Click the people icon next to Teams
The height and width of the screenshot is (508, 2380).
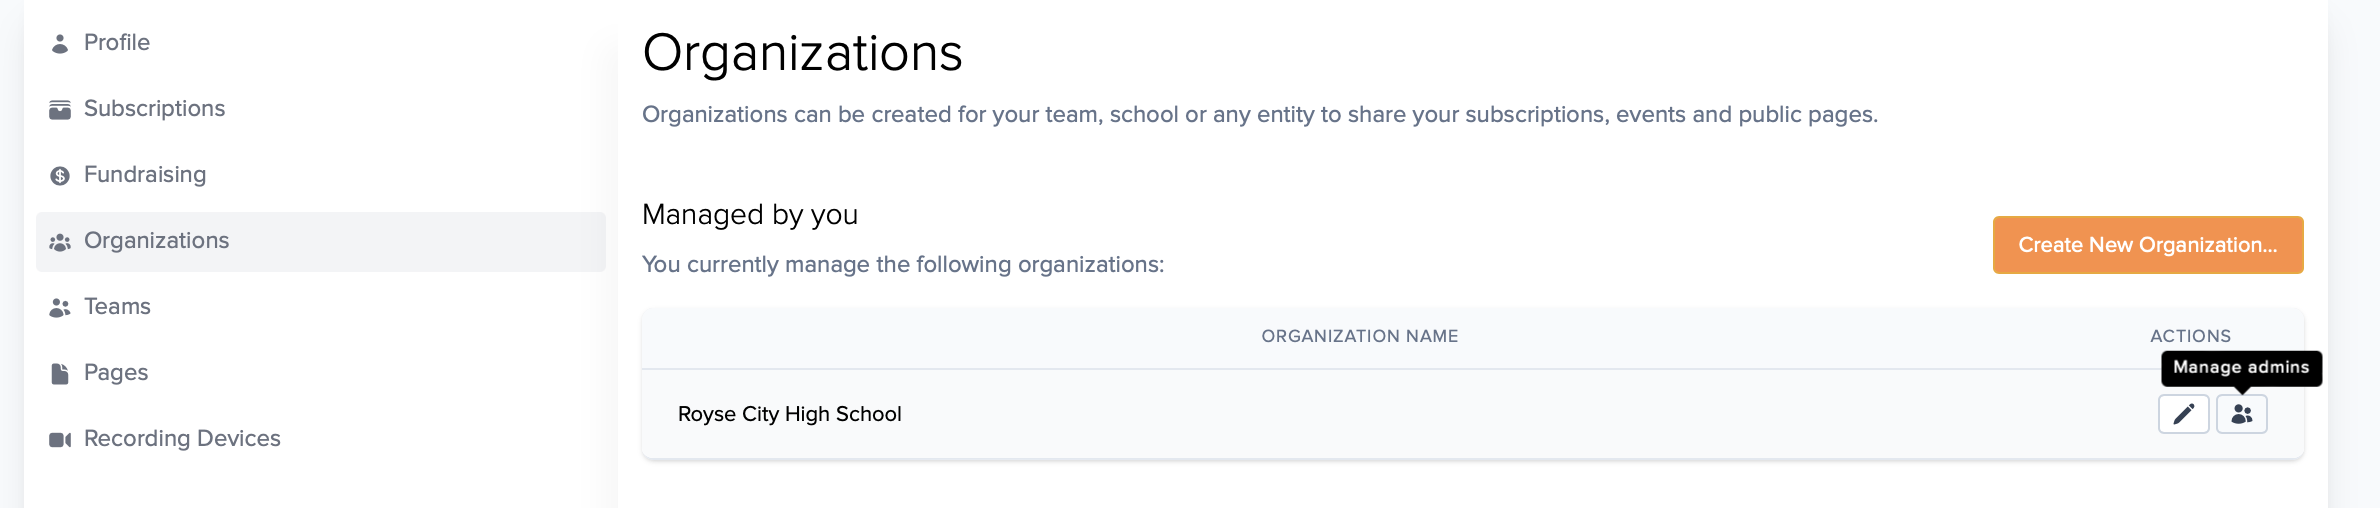(60, 308)
